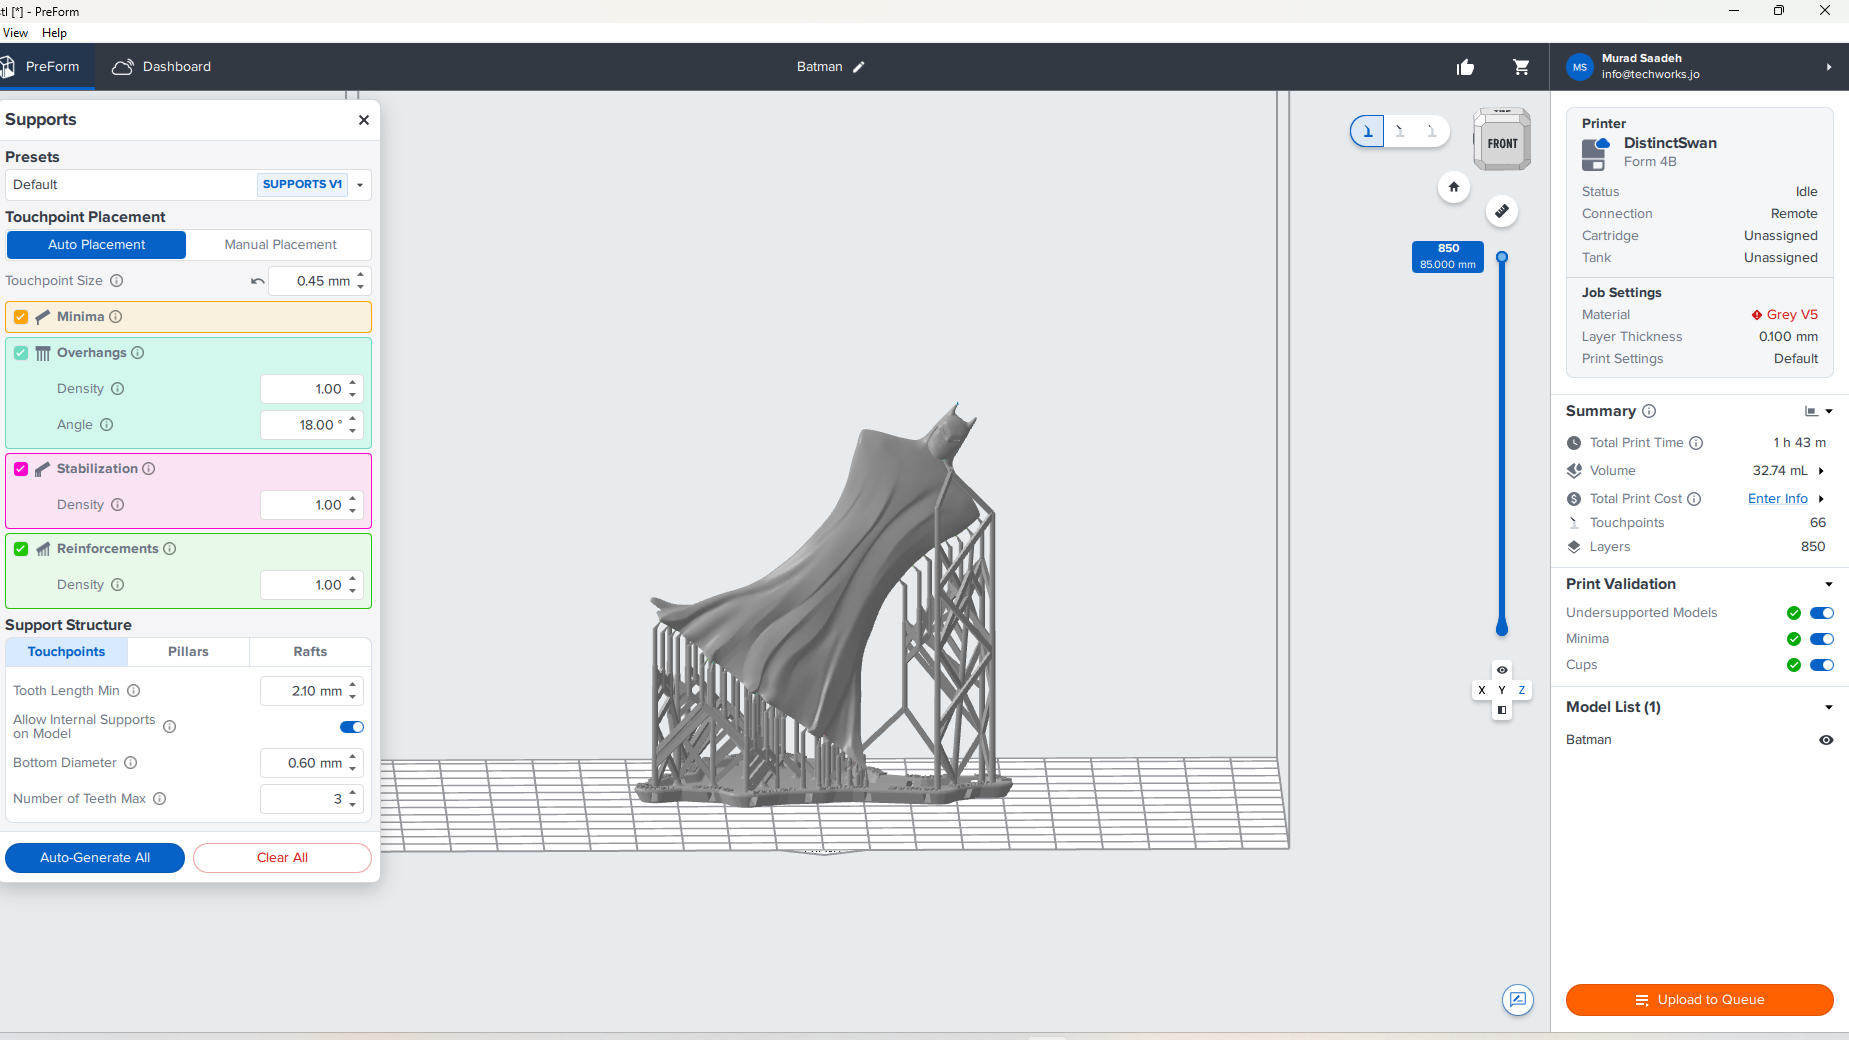Increase the Touchpoint Size stepper

(361, 275)
